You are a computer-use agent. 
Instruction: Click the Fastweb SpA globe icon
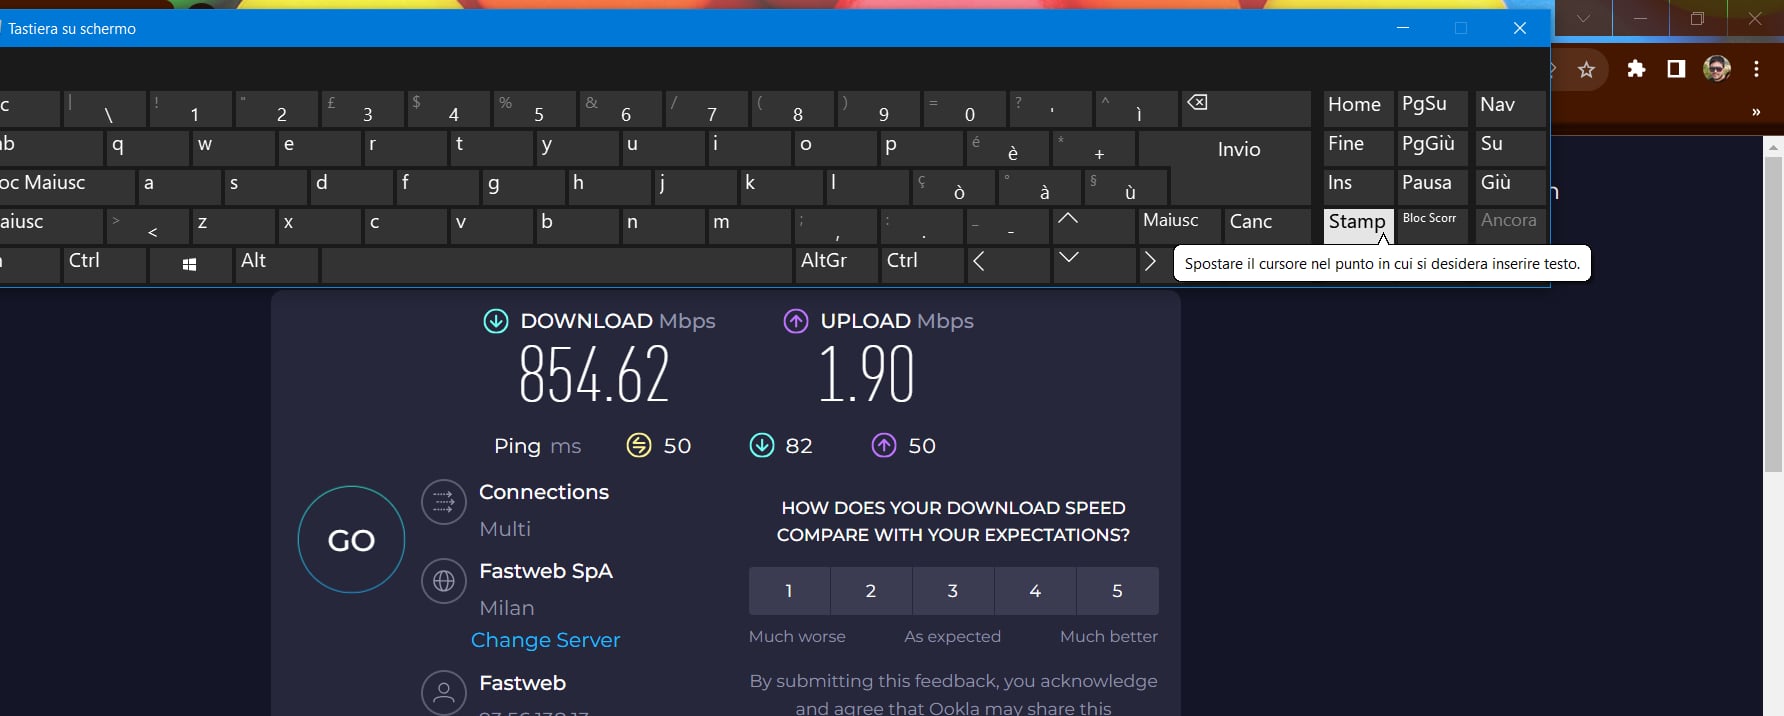point(444,581)
